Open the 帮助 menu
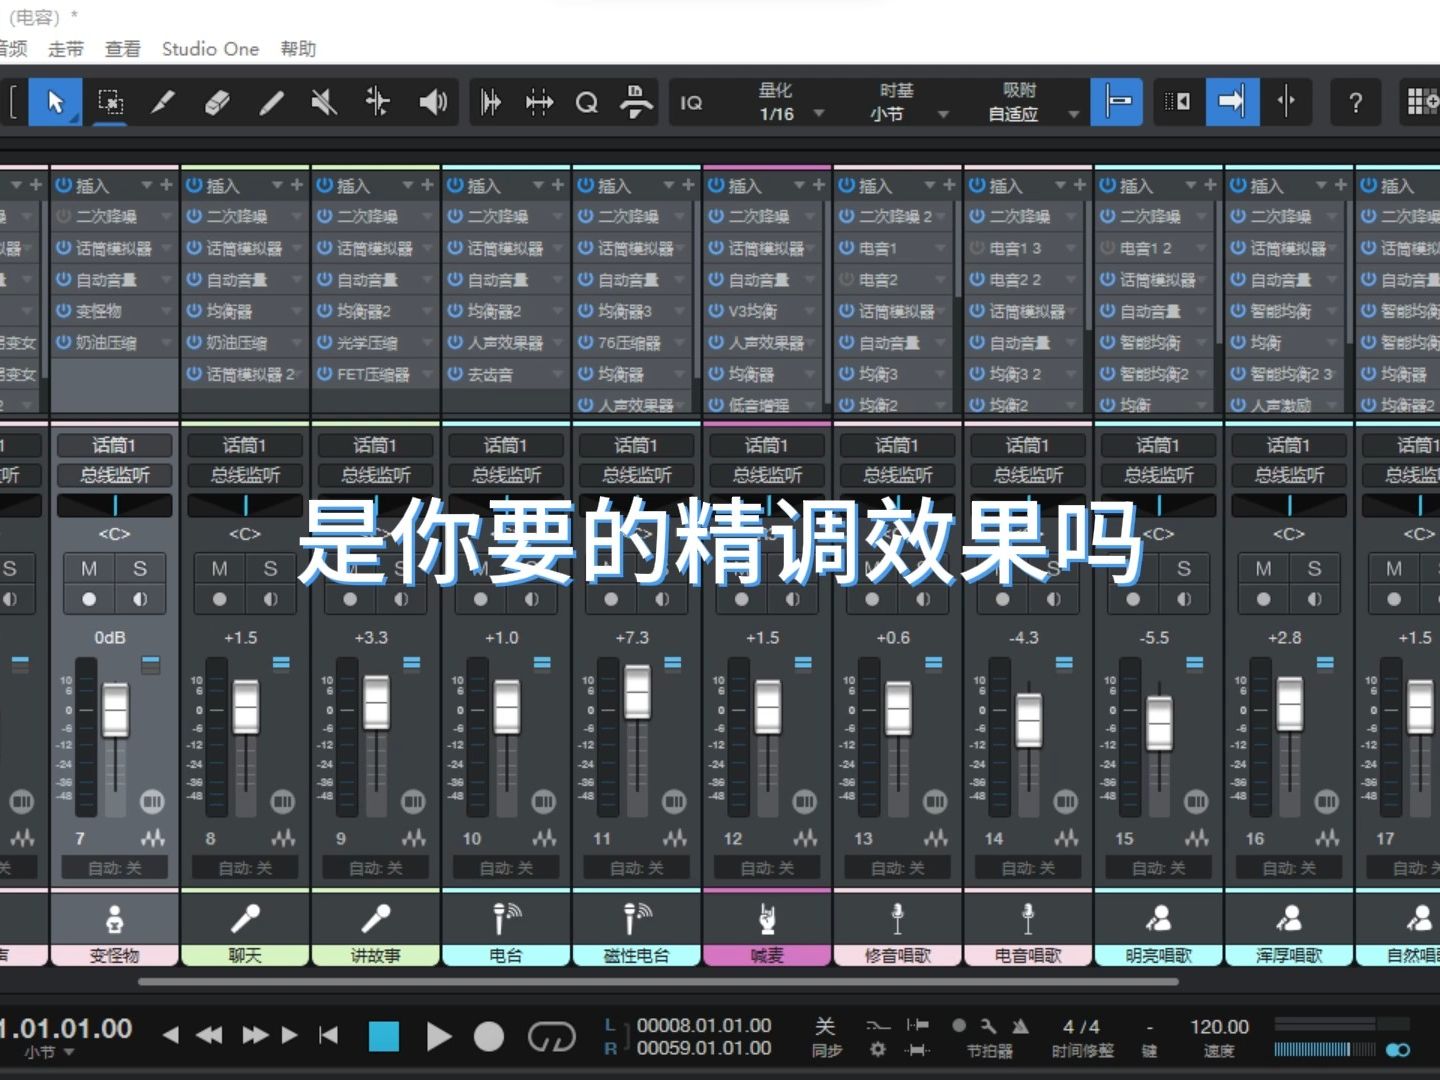Screen dimensions: 1440x1080 click(298, 49)
